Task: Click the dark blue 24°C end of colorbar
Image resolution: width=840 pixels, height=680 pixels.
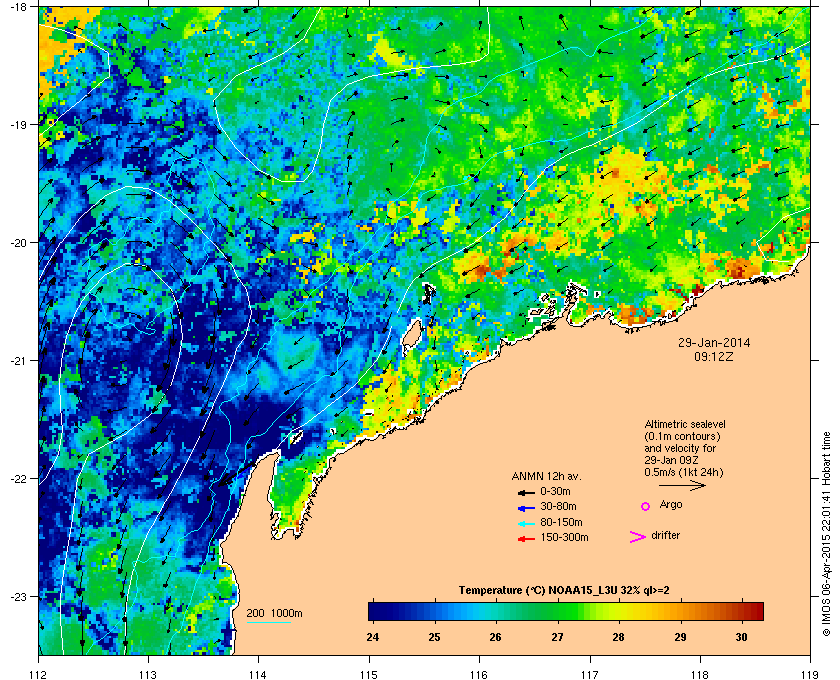Action: (373, 611)
